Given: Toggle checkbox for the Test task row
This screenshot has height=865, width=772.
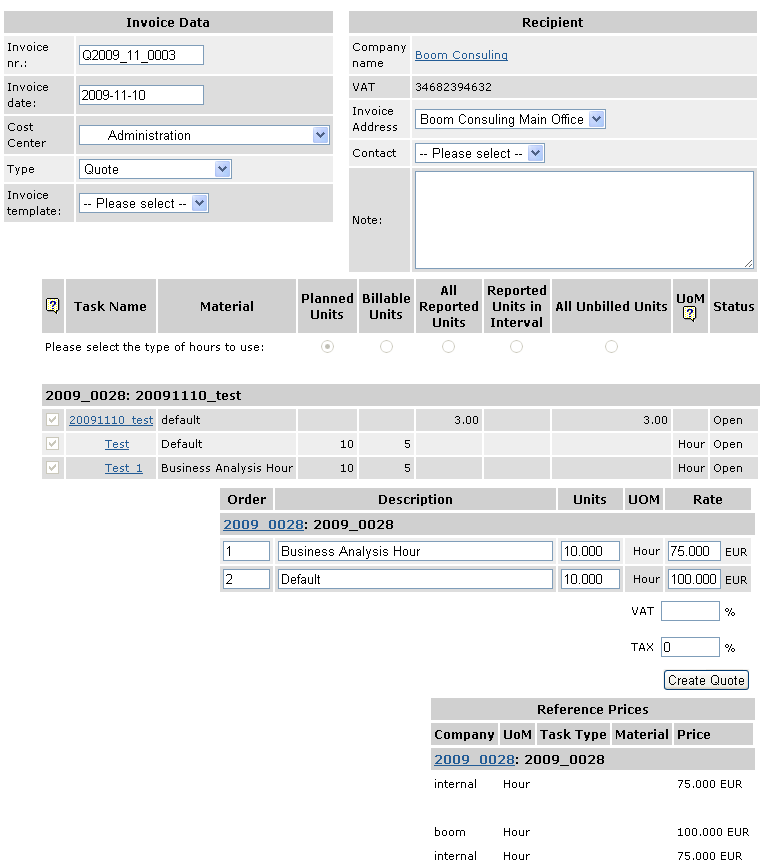Looking at the screenshot, I should click(52, 444).
